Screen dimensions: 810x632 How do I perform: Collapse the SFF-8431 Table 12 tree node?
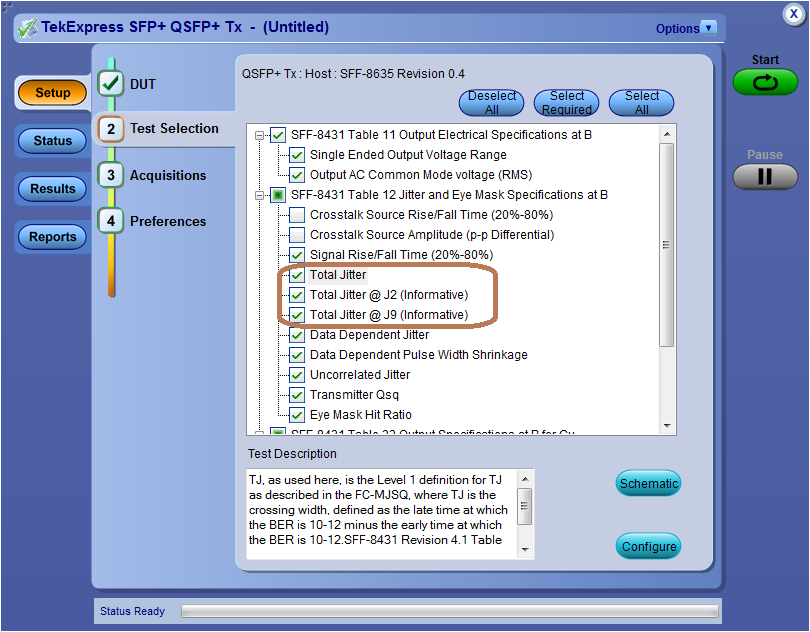click(261, 195)
